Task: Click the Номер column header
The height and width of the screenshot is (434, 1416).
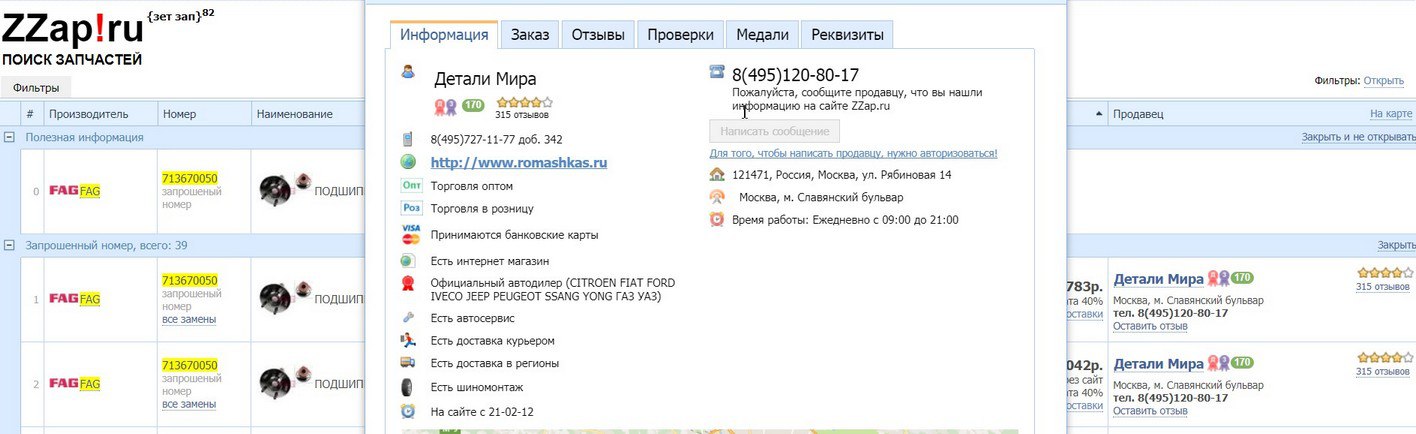Action: 179,114
